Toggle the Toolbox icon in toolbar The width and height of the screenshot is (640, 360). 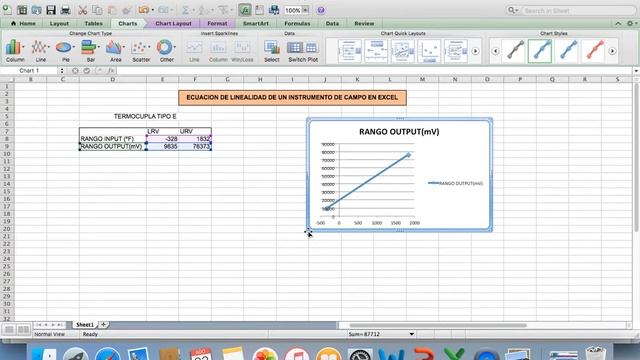click(x=260, y=10)
